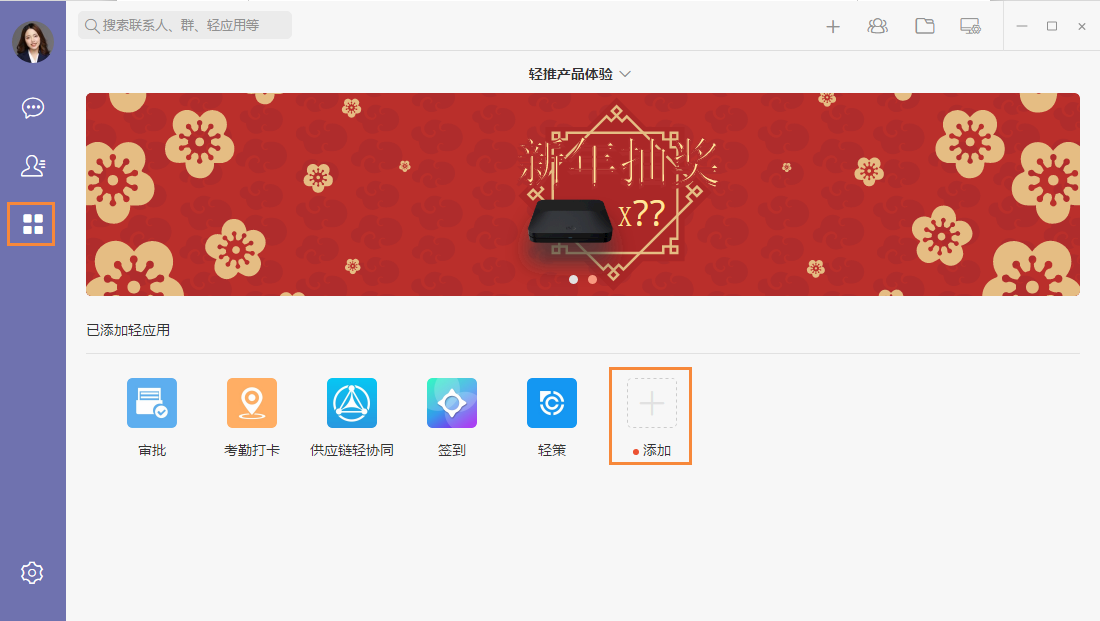Viewport: 1100px width, 621px height.
Task: Open the 新年抽奖 lottery banner
Action: tap(583, 193)
